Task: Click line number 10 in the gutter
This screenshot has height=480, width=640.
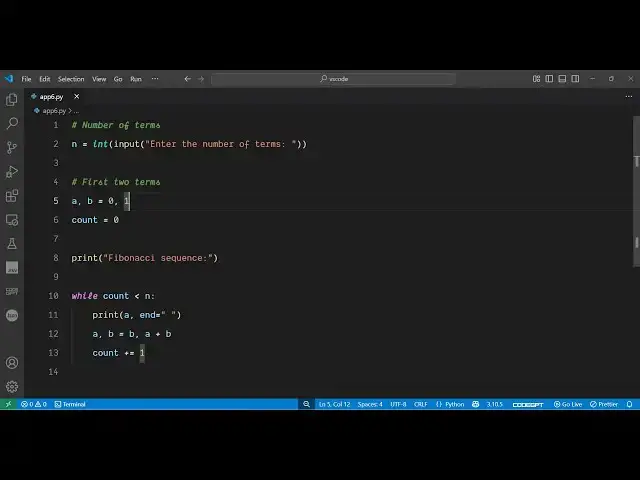Action: click(53, 296)
